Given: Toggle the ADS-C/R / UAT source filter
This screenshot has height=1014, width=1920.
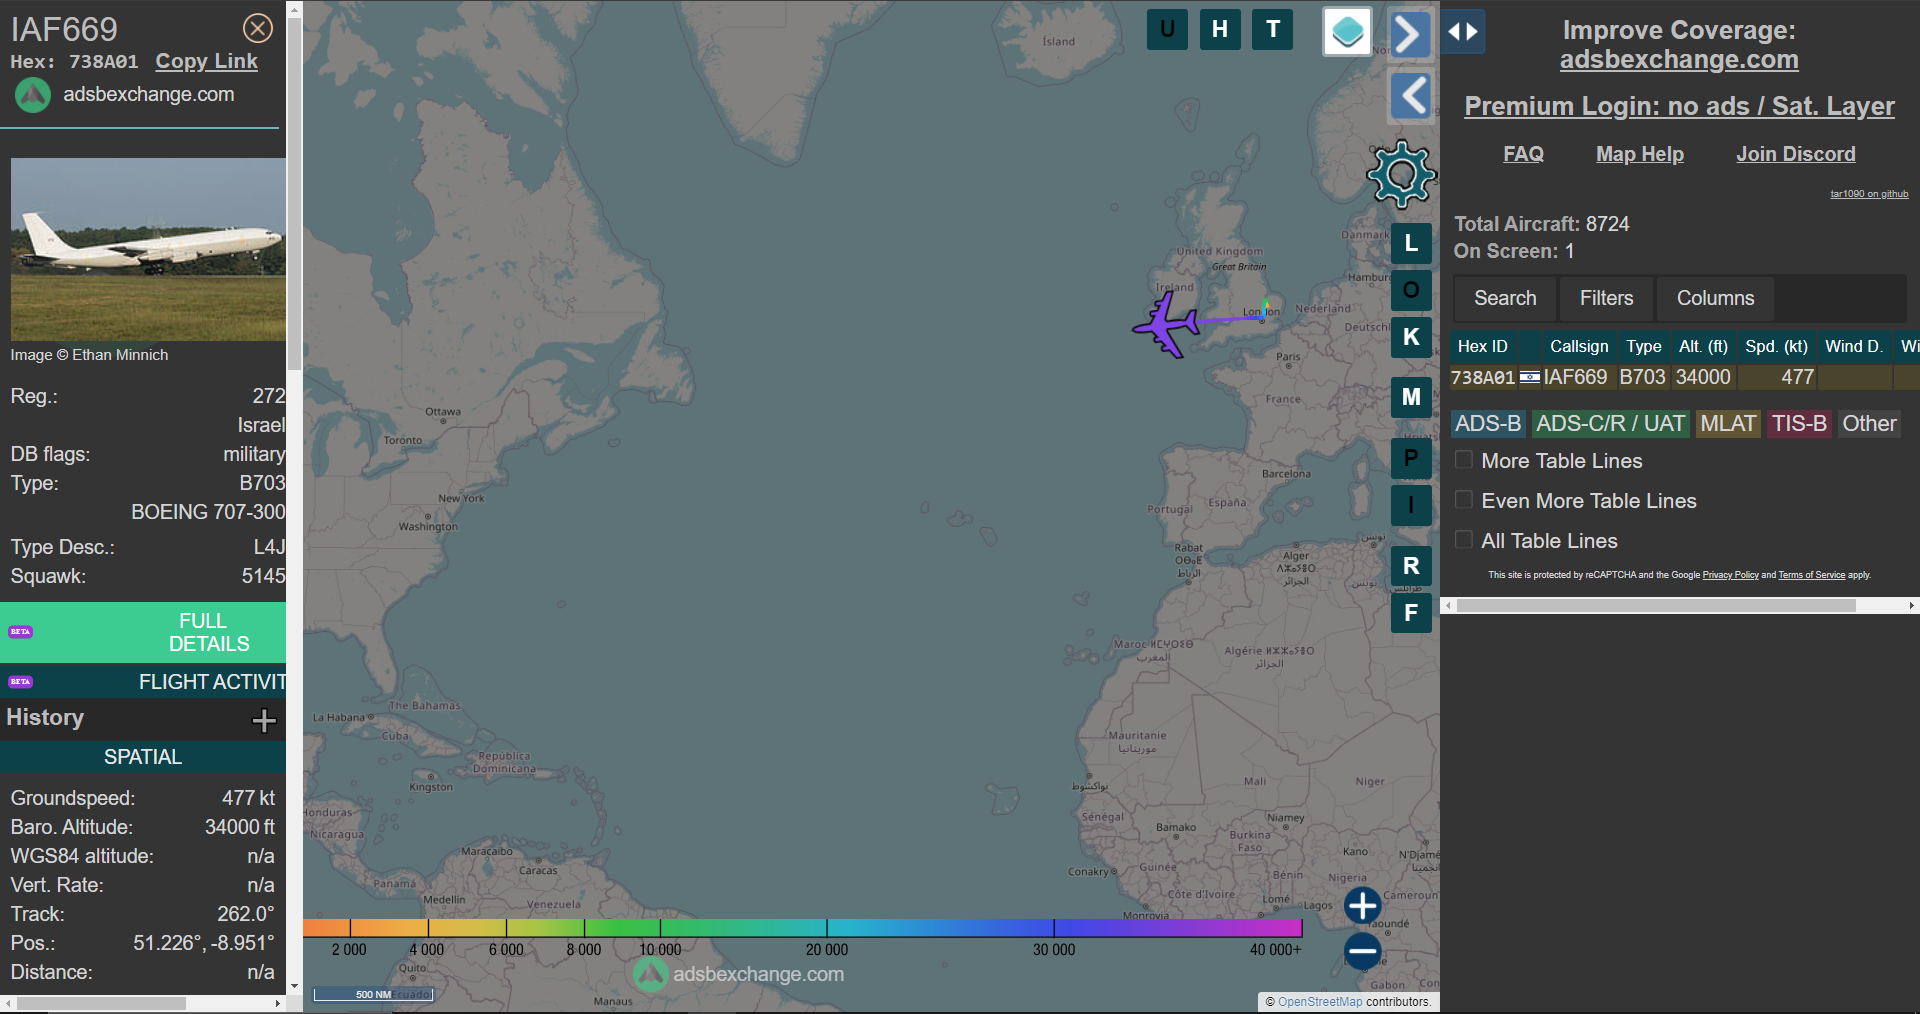Looking at the screenshot, I should (1610, 424).
